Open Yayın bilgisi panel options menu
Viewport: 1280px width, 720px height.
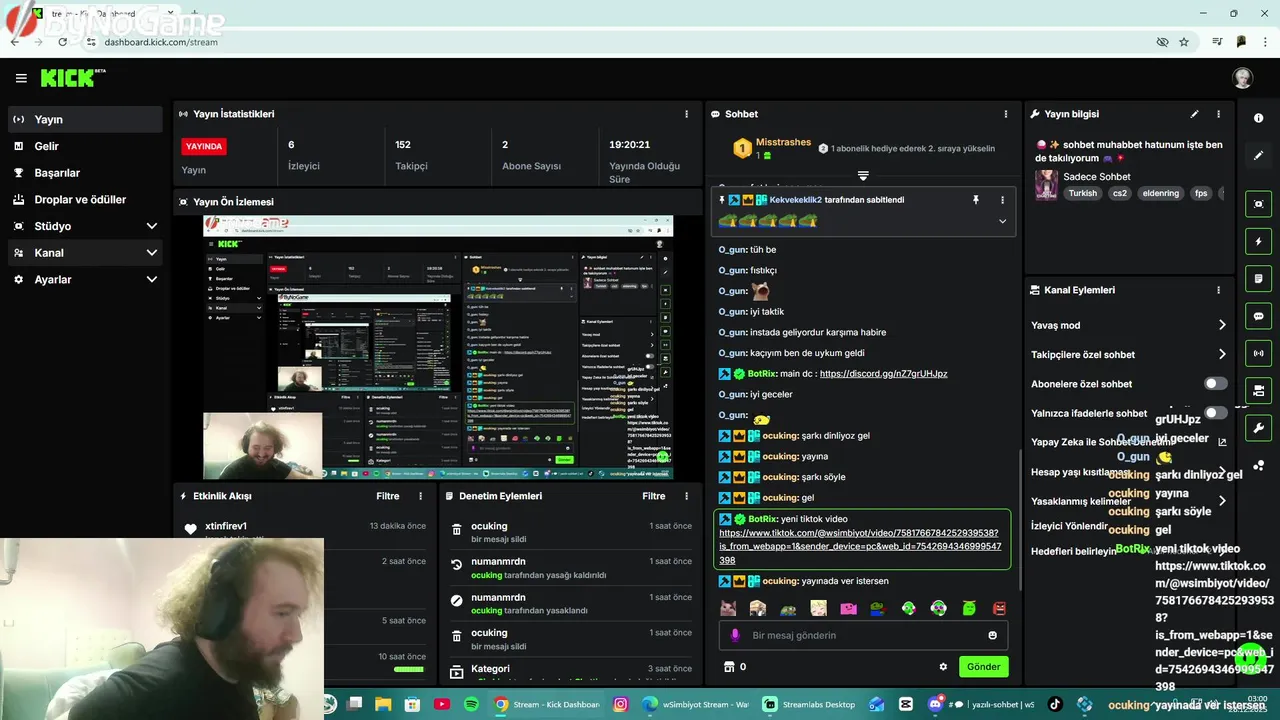pyautogui.click(x=1218, y=114)
